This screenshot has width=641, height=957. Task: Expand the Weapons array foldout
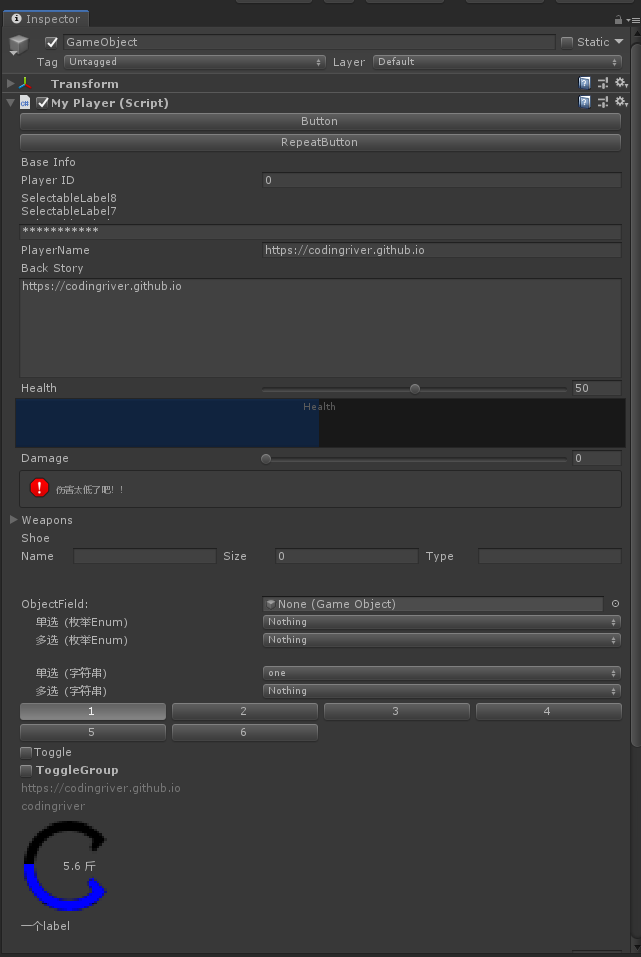(x=13, y=519)
